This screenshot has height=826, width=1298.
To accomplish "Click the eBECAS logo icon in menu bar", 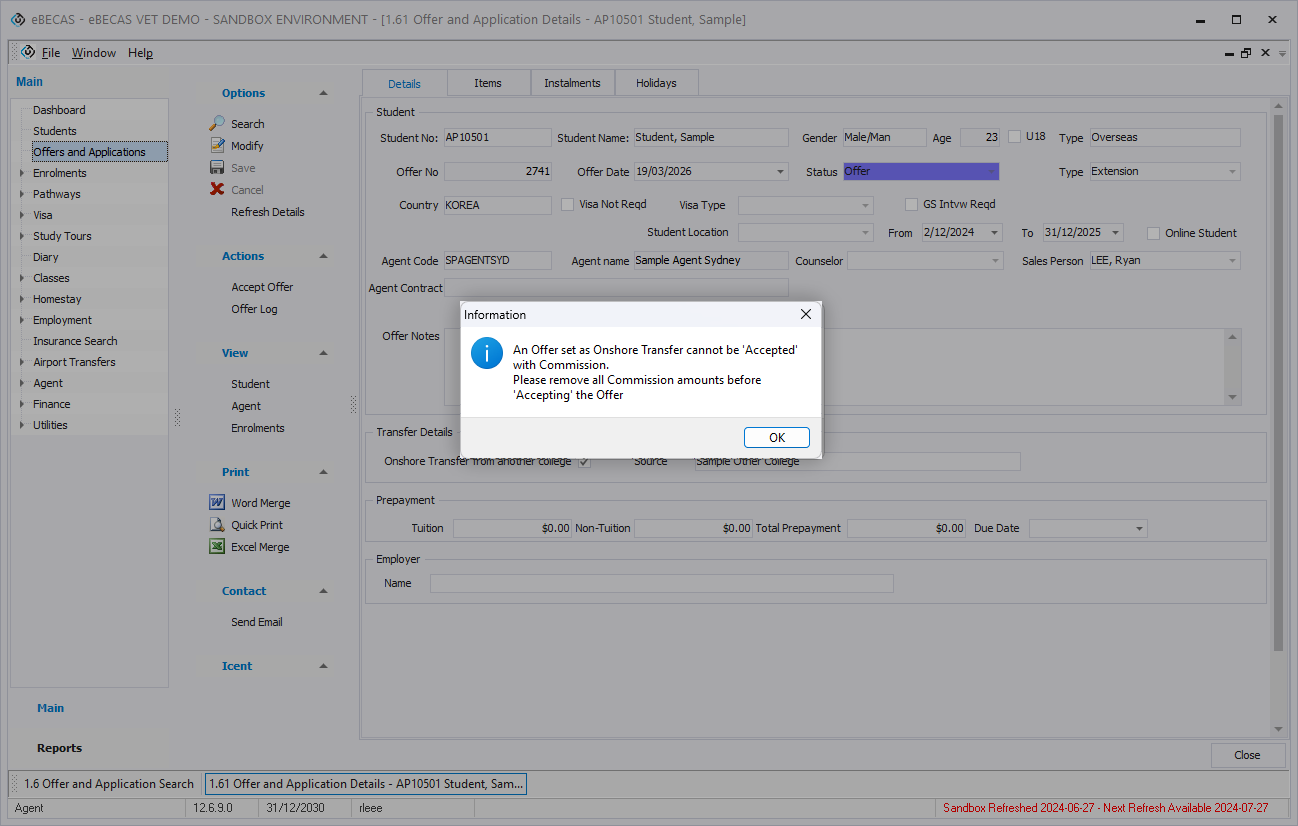I will pos(28,52).
